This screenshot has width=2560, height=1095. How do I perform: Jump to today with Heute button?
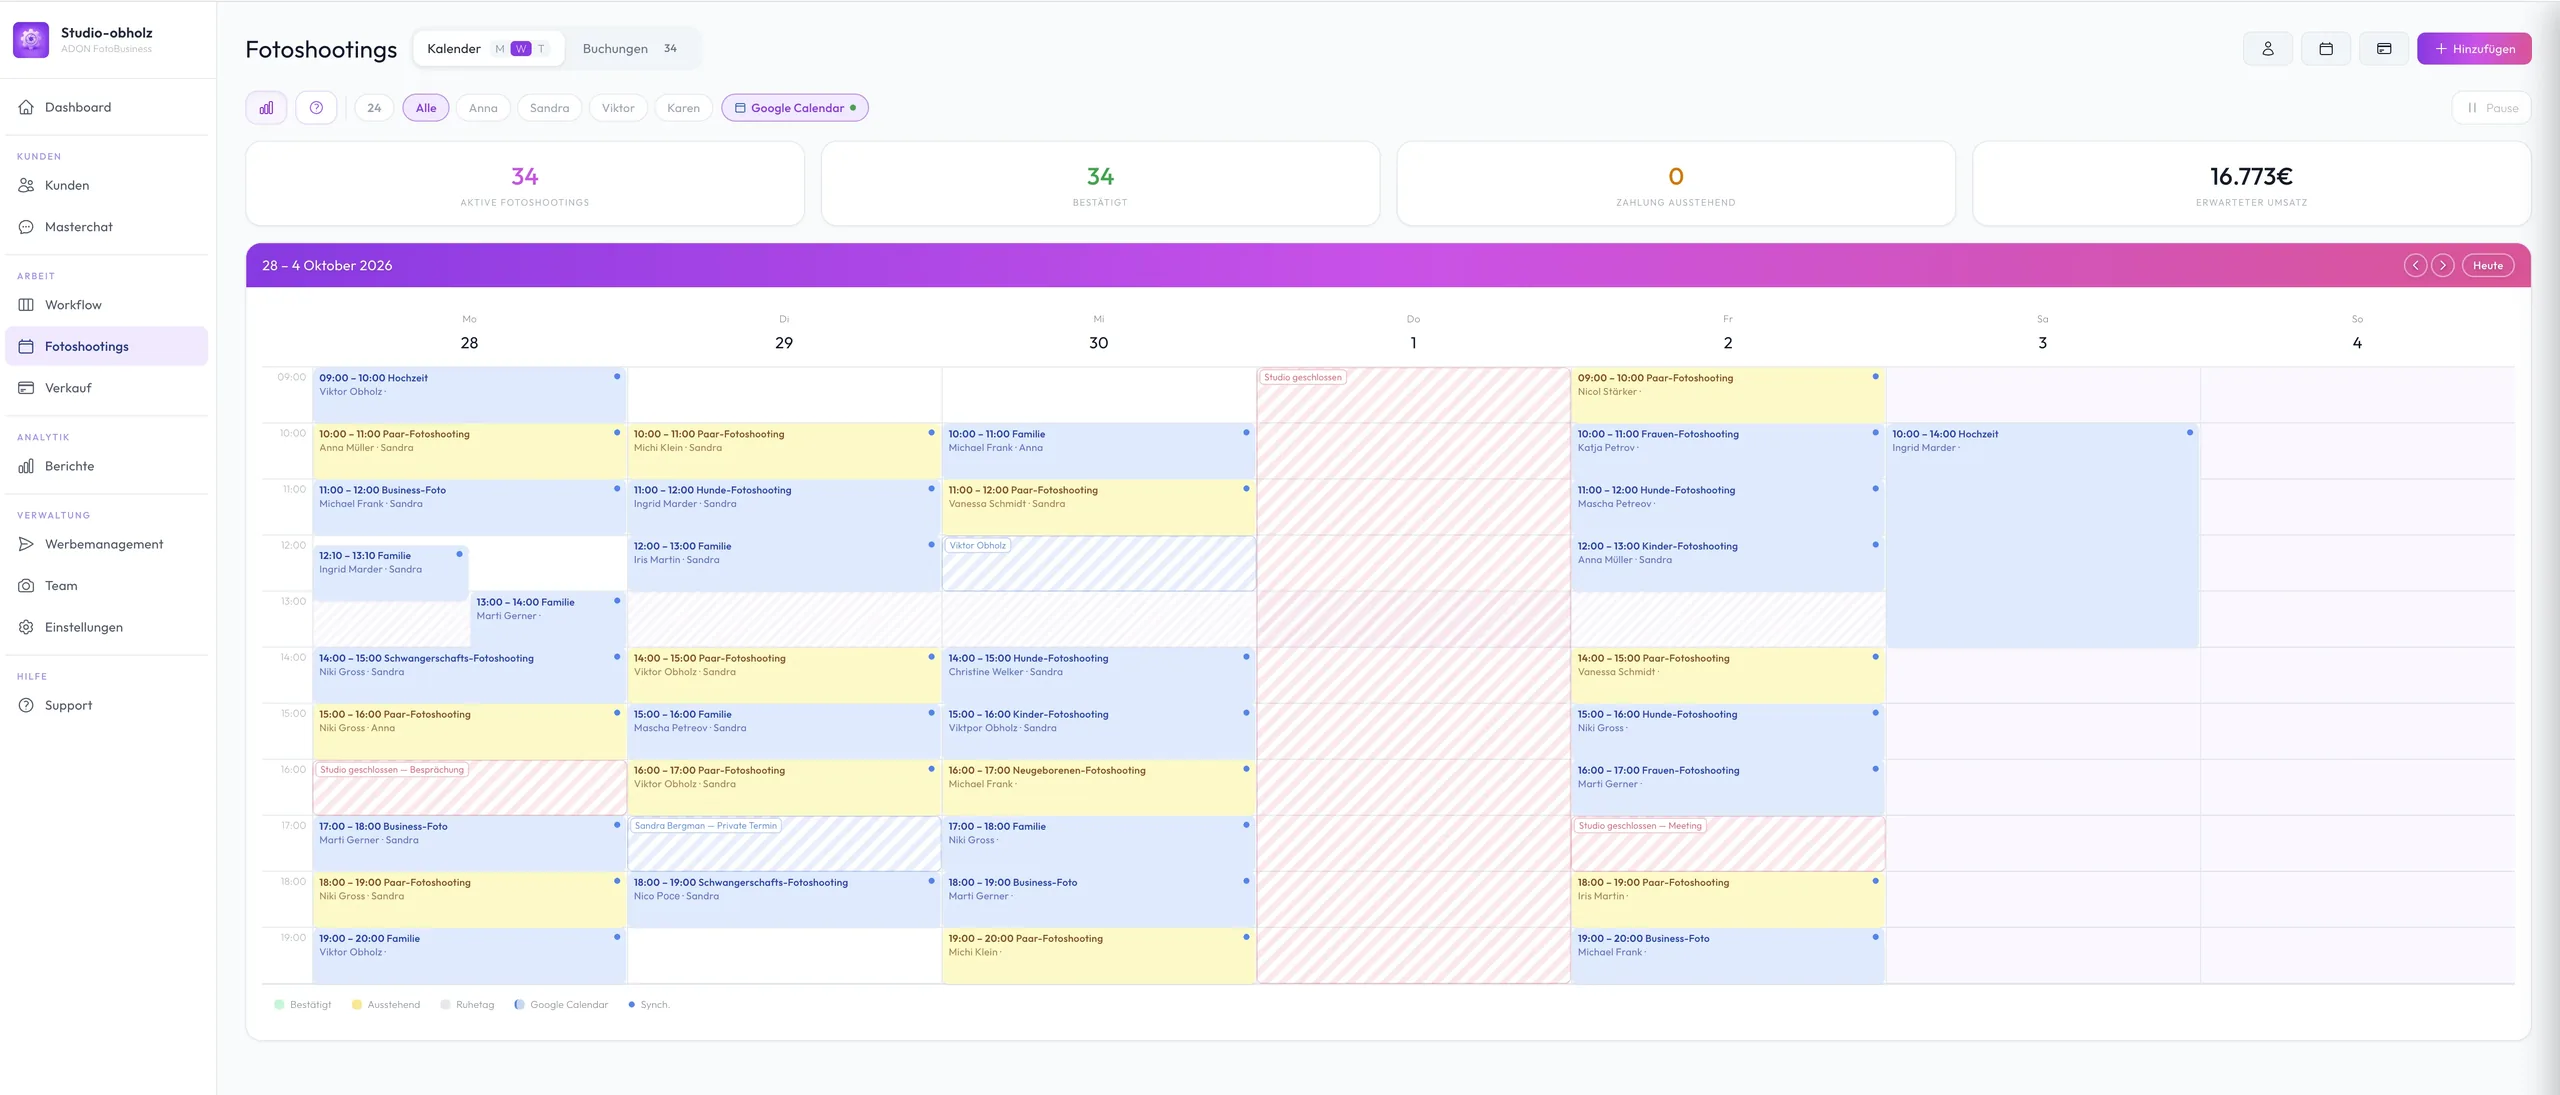(2488, 265)
